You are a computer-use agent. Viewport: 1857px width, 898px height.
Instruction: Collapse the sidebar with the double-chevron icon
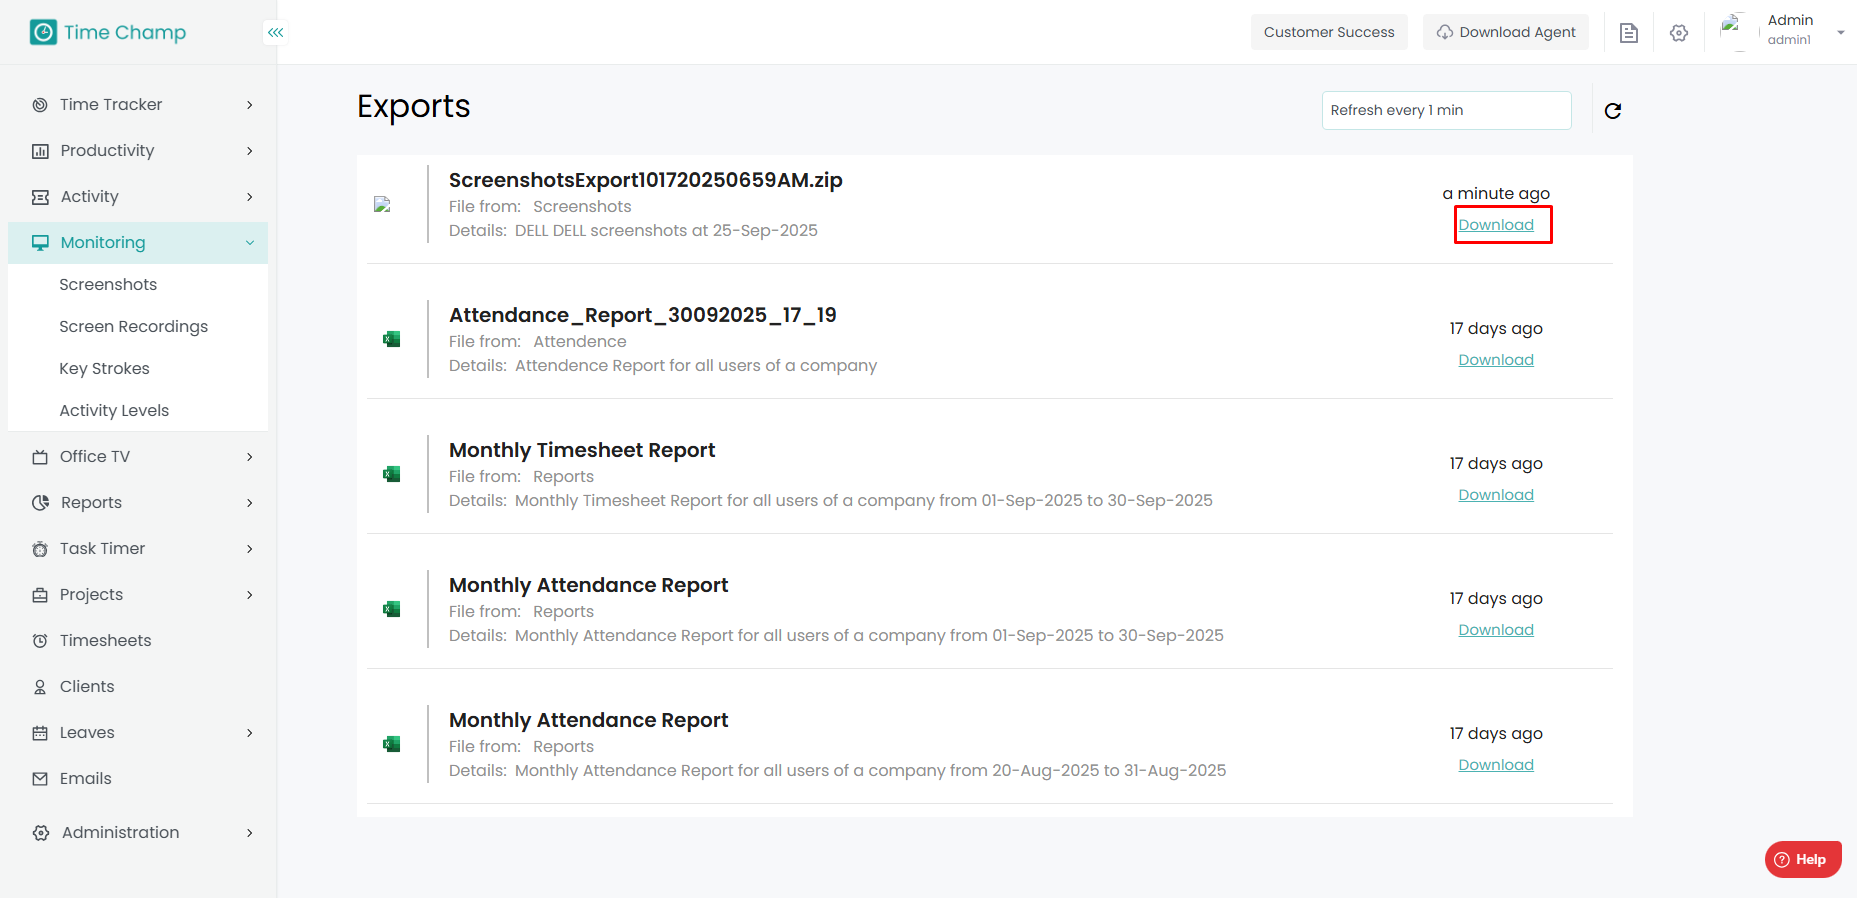(276, 32)
